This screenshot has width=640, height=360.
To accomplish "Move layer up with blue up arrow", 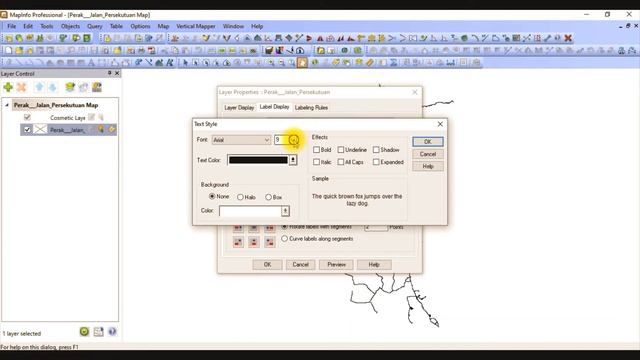I will pyautogui.click(x=39, y=87).
